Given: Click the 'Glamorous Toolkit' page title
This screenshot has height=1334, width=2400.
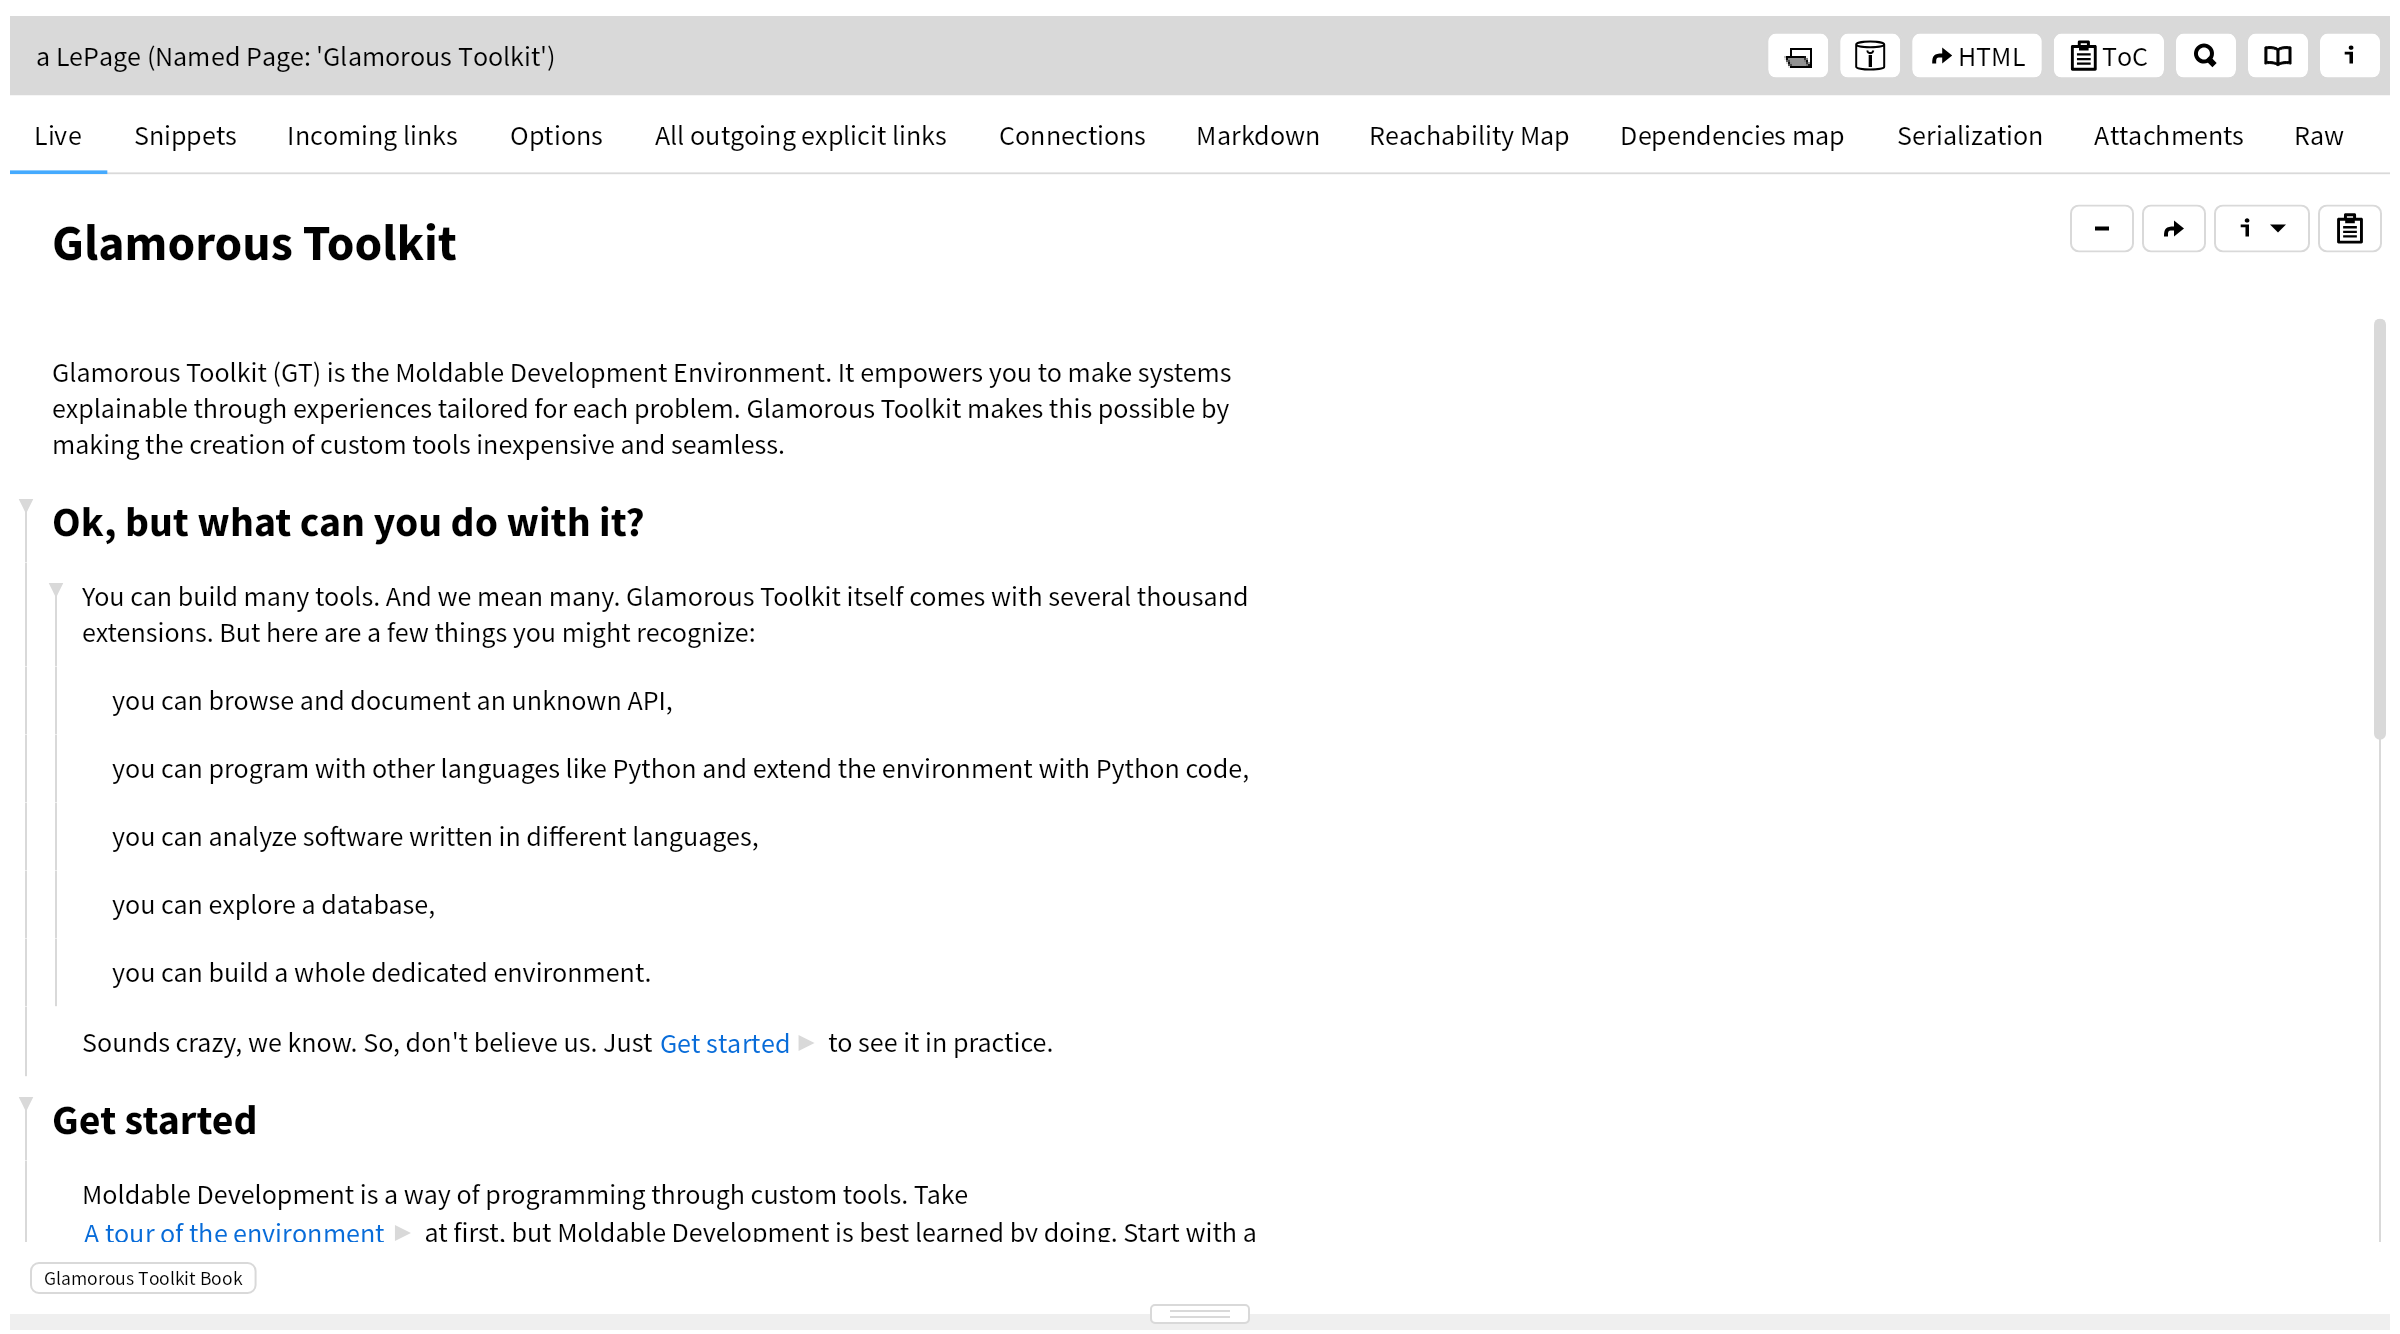Looking at the screenshot, I should (x=254, y=243).
